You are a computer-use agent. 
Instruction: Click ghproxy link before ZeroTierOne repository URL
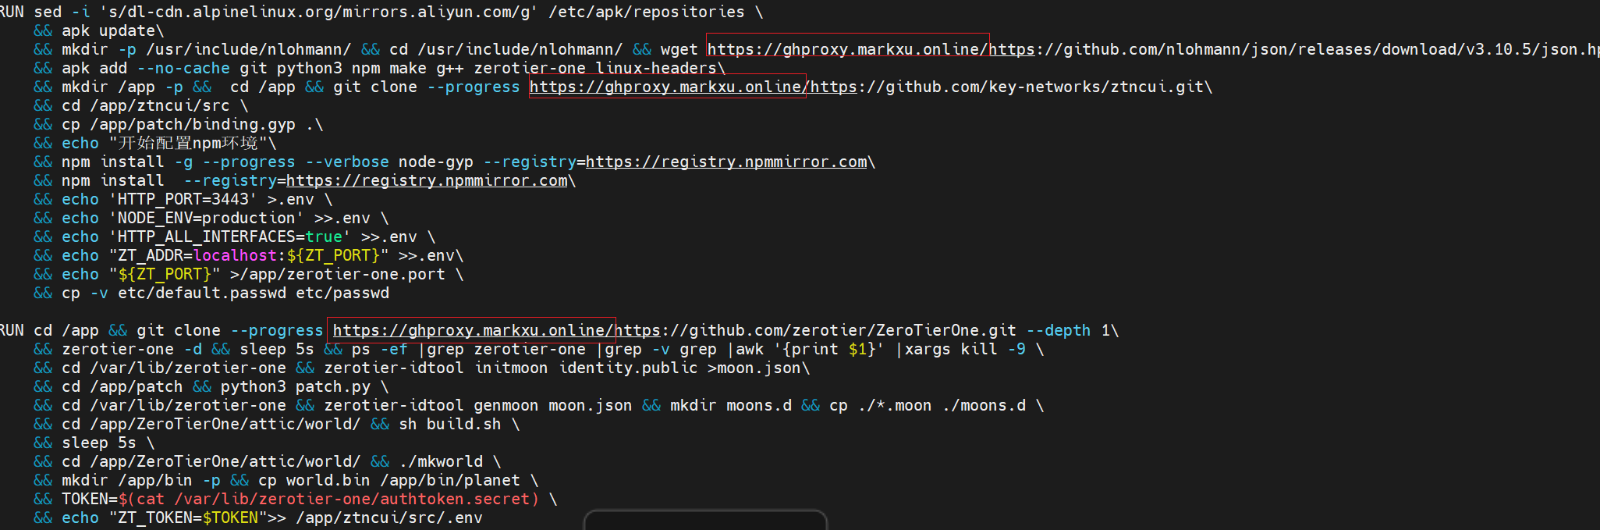(x=471, y=330)
